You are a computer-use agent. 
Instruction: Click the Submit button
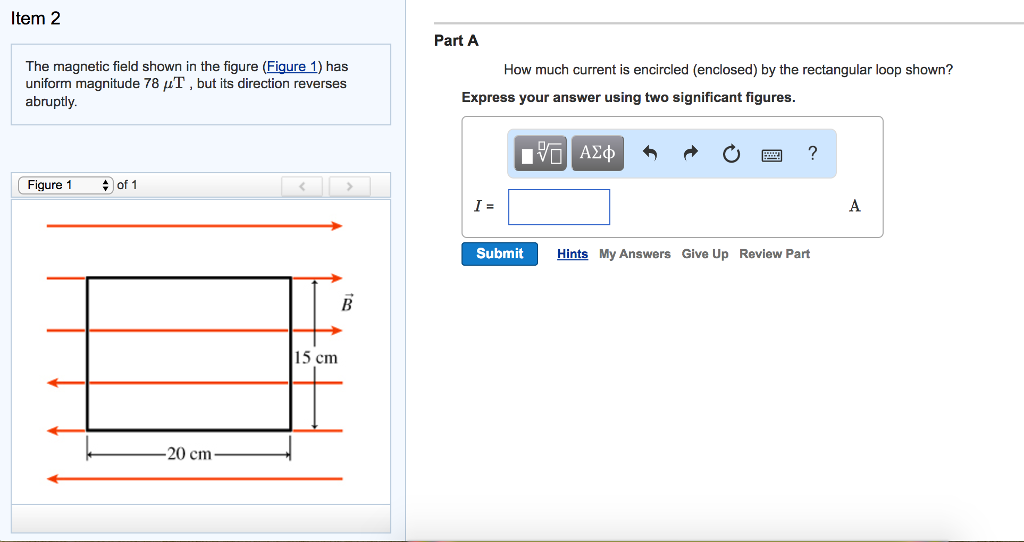(x=500, y=254)
